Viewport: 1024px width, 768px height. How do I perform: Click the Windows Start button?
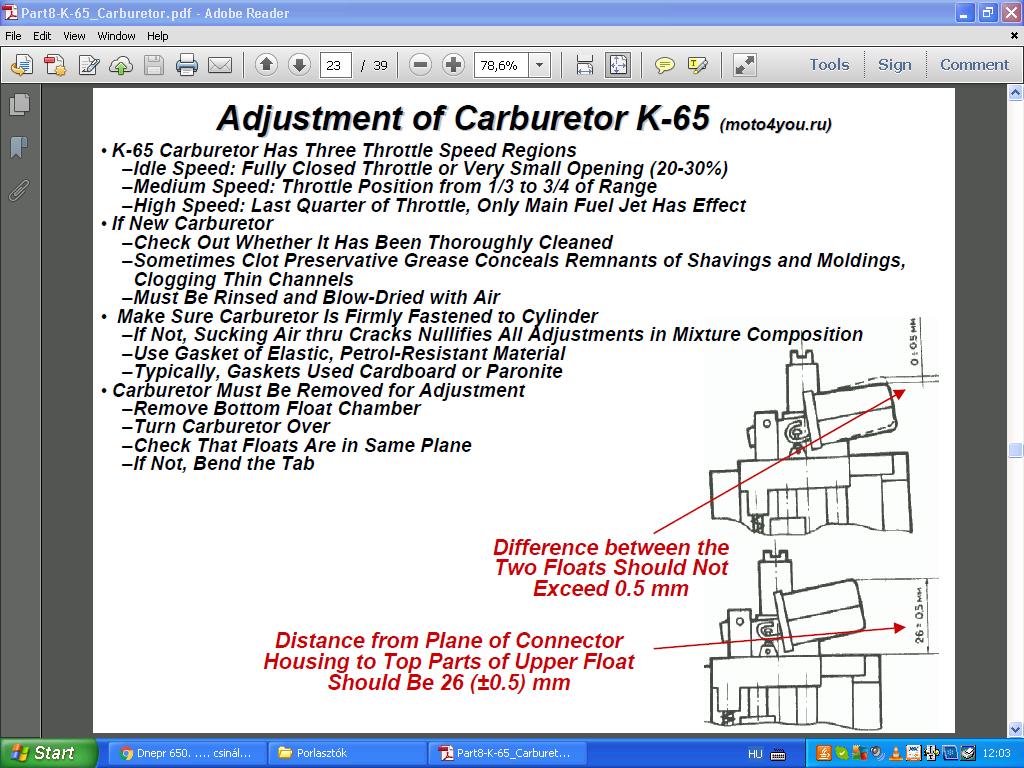click(48, 753)
